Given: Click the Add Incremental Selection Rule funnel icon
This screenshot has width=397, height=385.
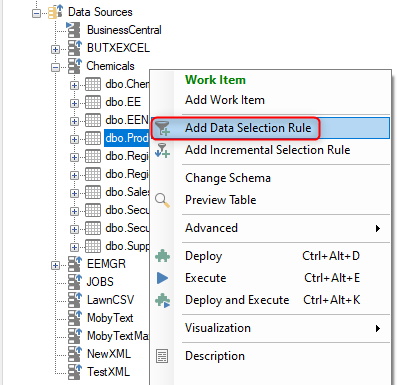Looking at the screenshot, I should [x=163, y=150].
